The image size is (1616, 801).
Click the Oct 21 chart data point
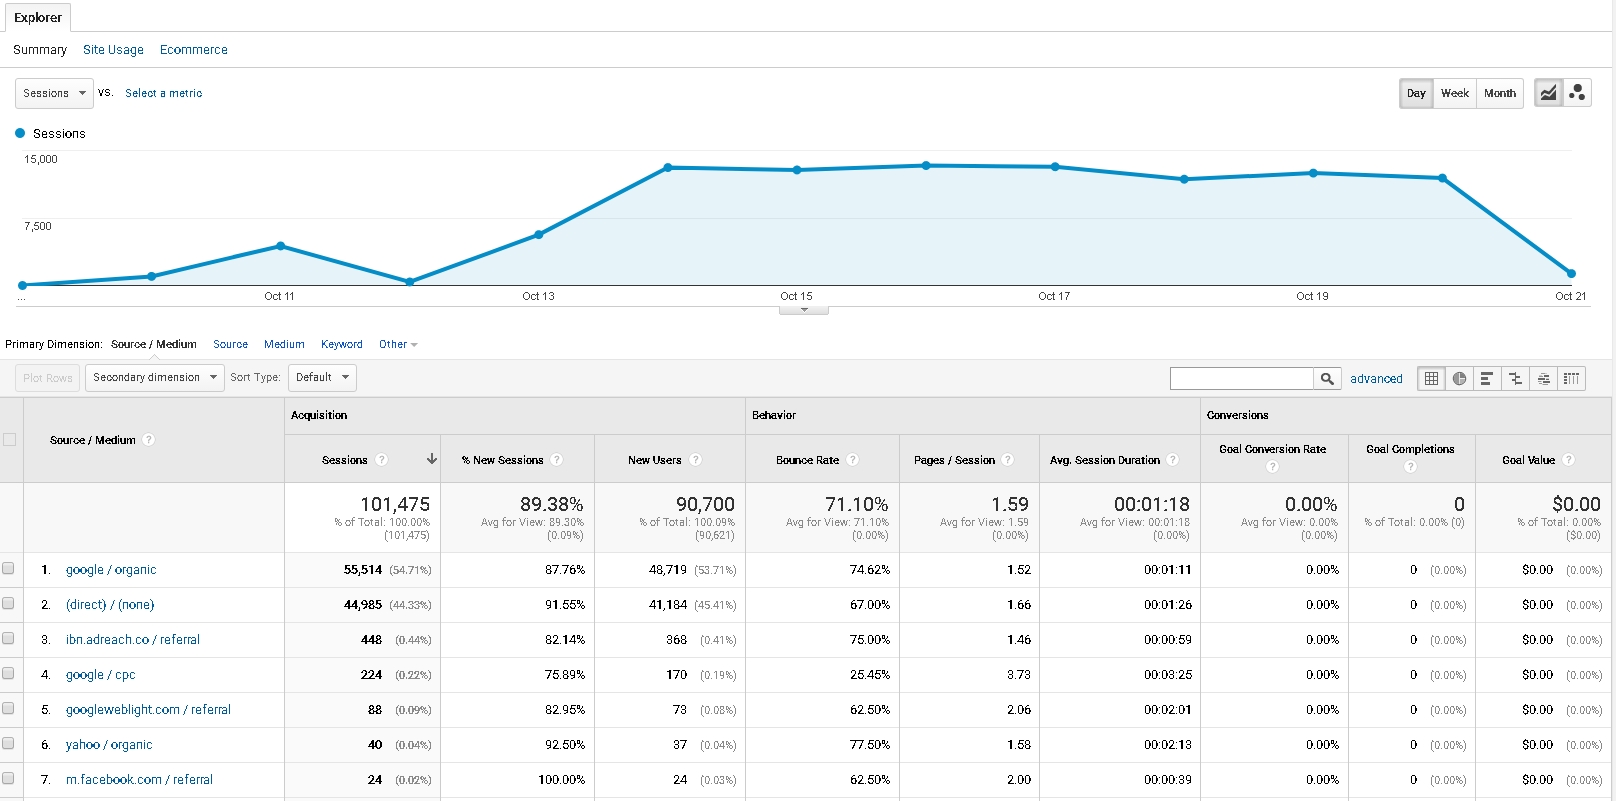pyautogui.click(x=1571, y=273)
